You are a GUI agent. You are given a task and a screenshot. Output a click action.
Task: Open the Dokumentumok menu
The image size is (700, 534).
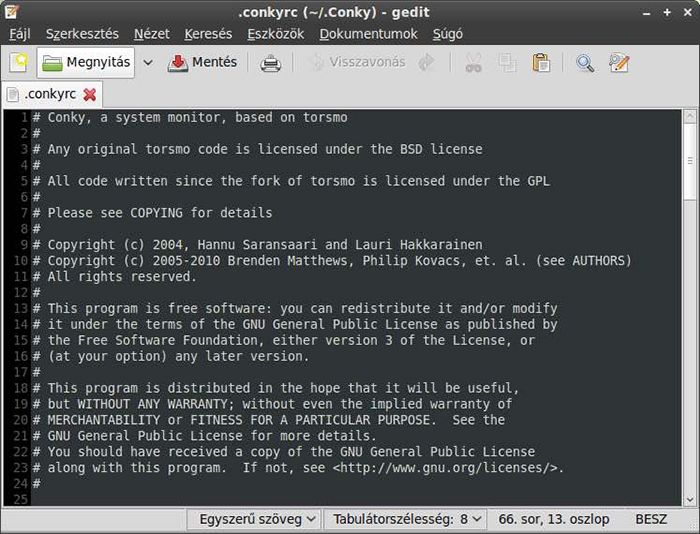[x=368, y=34]
